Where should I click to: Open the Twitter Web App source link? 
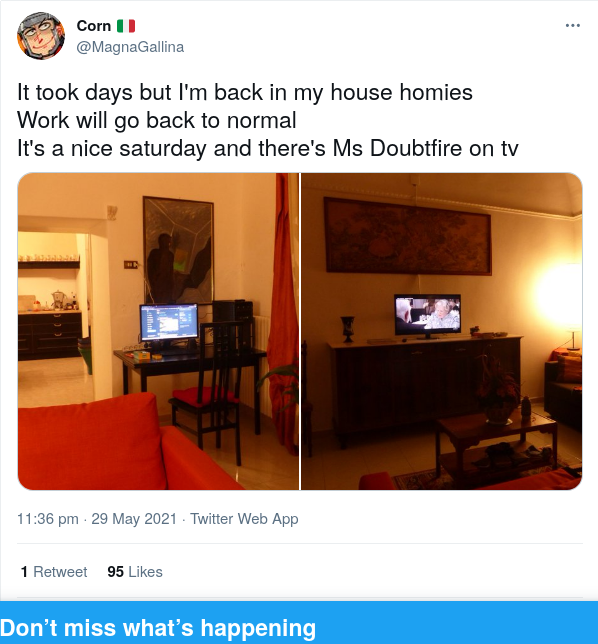(x=244, y=519)
